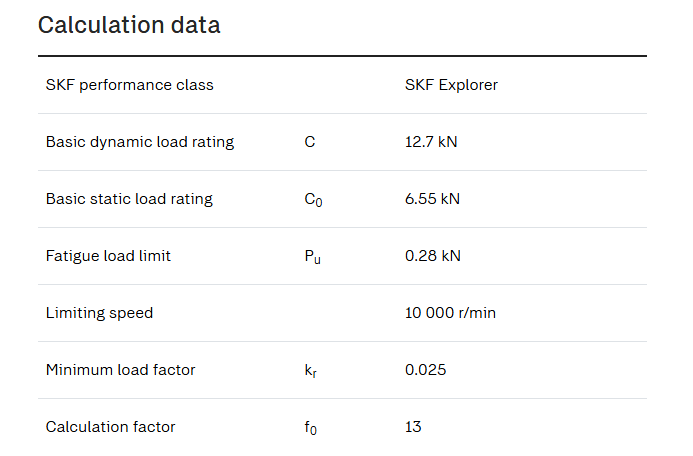The height and width of the screenshot is (456, 693).
Task: Click the f0 symbol
Action: click(311, 428)
